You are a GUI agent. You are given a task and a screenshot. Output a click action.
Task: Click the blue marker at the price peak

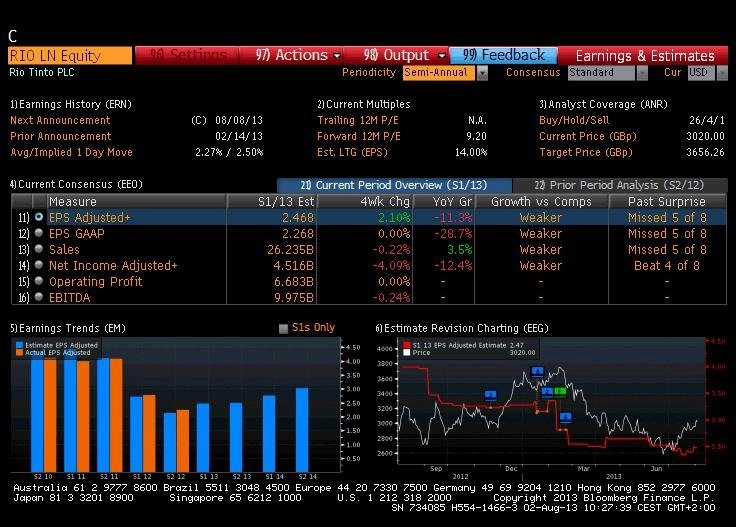[x=537, y=371]
